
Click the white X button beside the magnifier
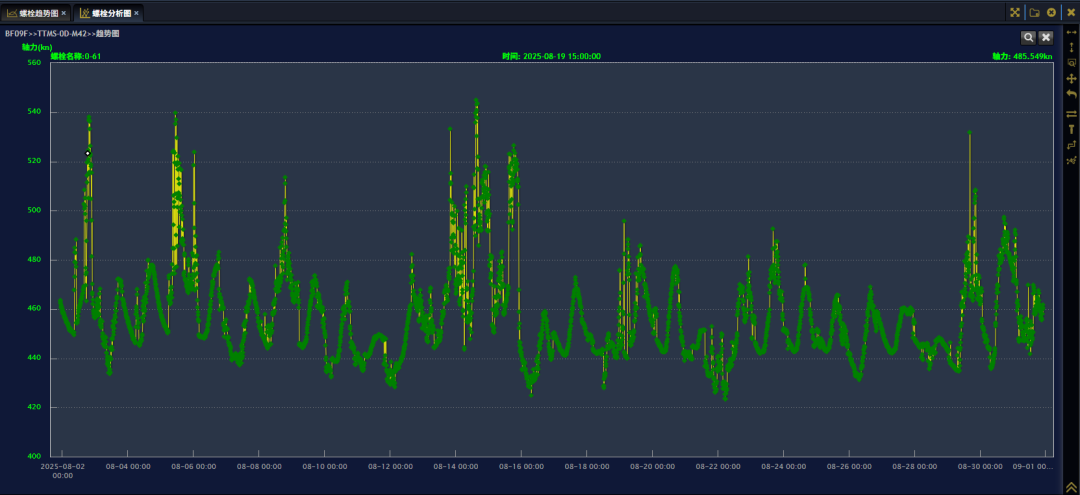coord(1046,37)
